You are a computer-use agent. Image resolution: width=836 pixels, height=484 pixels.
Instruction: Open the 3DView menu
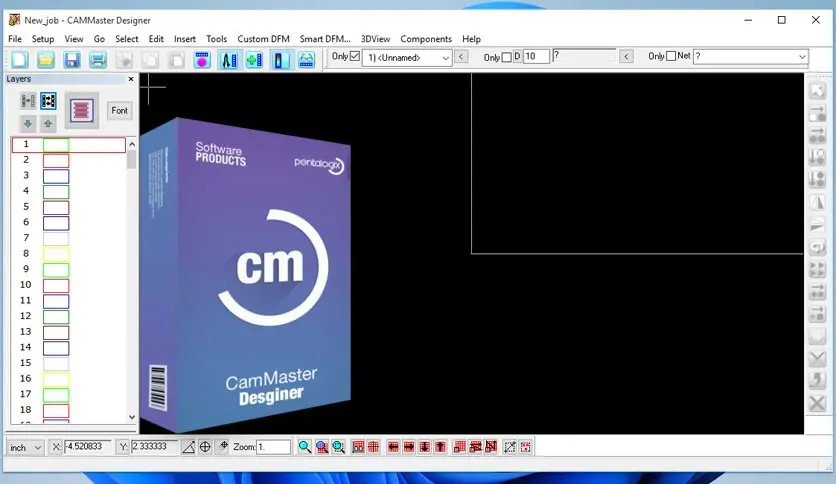[x=375, y=39]
